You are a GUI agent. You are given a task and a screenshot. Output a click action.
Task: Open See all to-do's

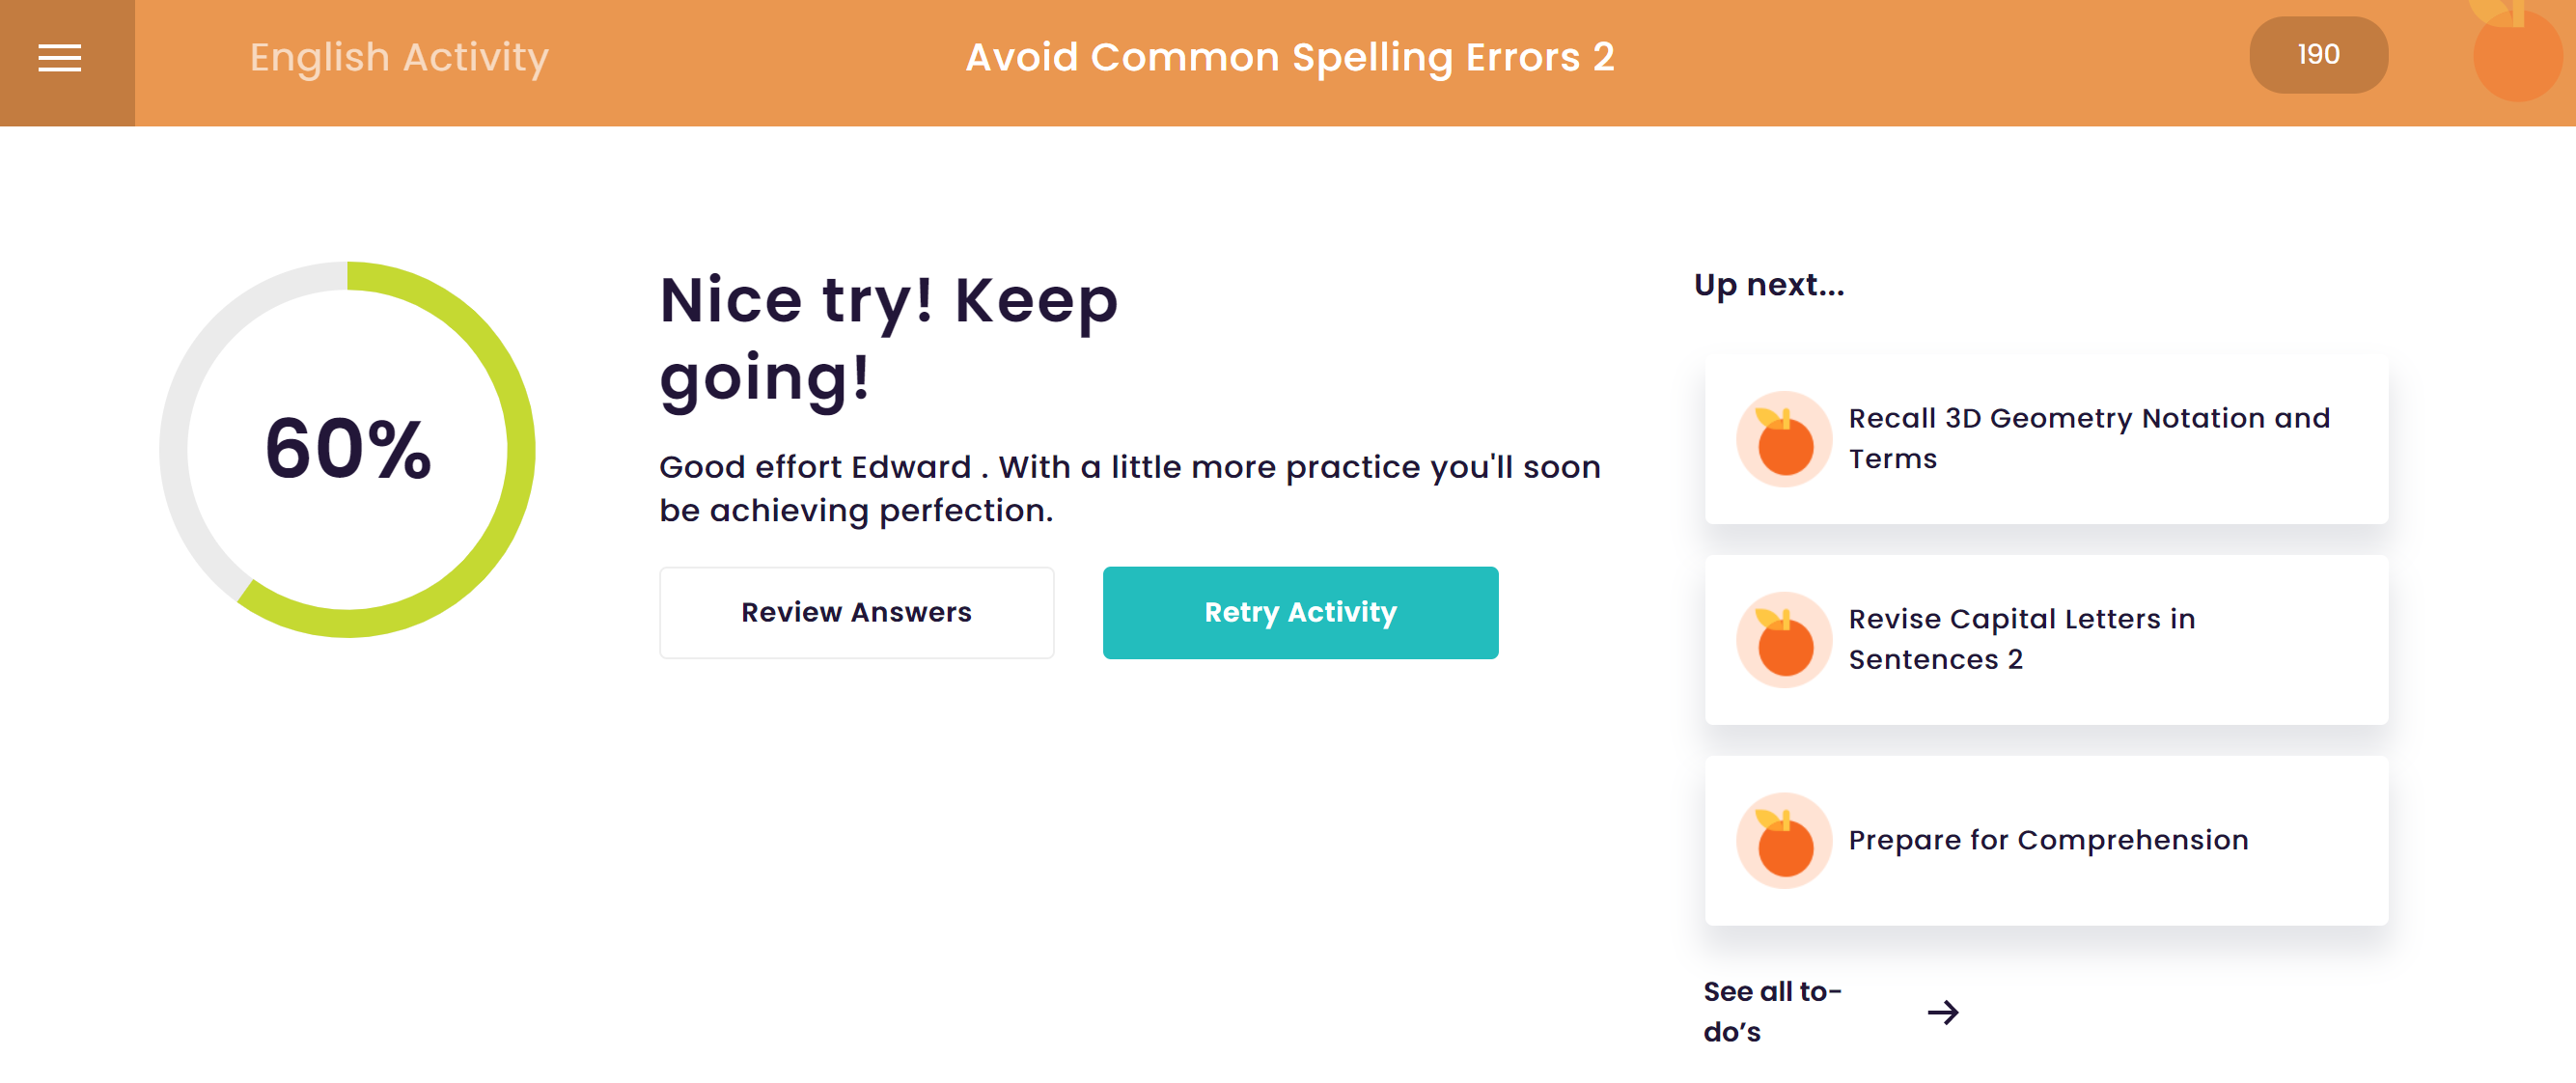(1772, 1011)
